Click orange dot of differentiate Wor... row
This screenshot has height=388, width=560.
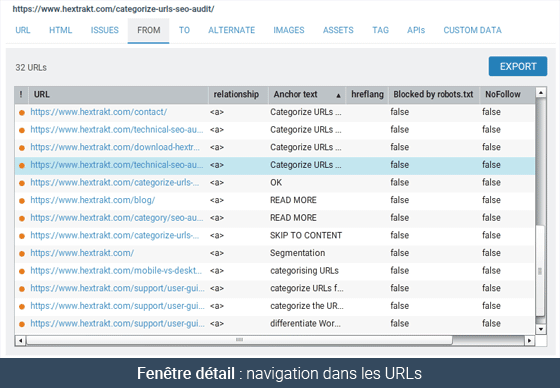coord(22,324)
